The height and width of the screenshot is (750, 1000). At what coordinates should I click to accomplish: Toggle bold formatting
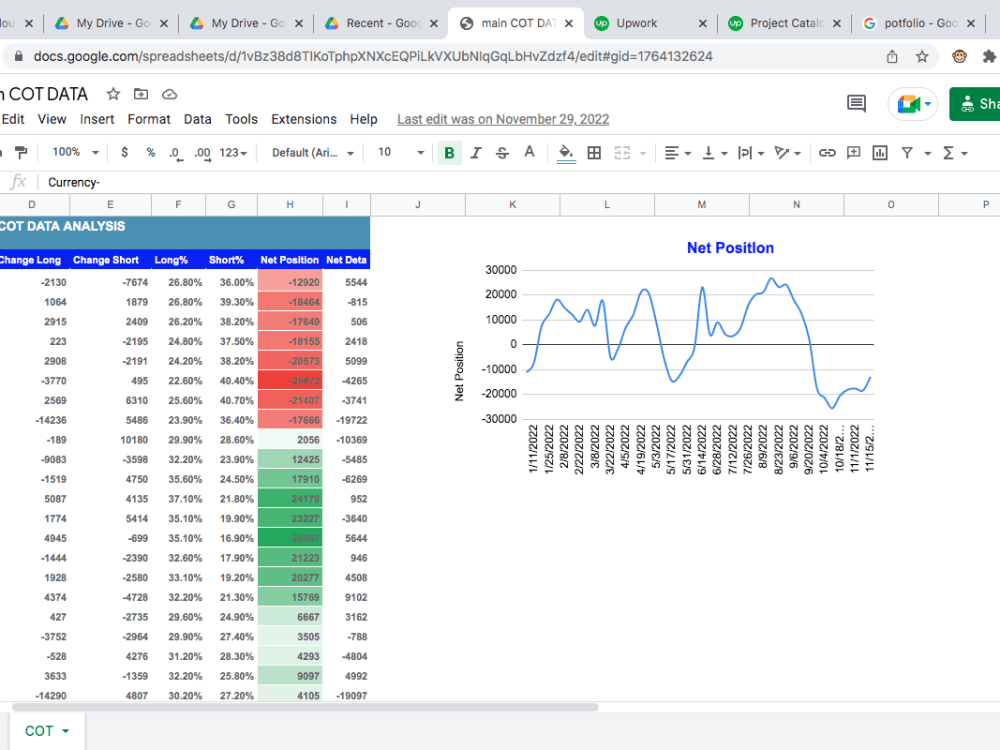click(x=449, y=152)
